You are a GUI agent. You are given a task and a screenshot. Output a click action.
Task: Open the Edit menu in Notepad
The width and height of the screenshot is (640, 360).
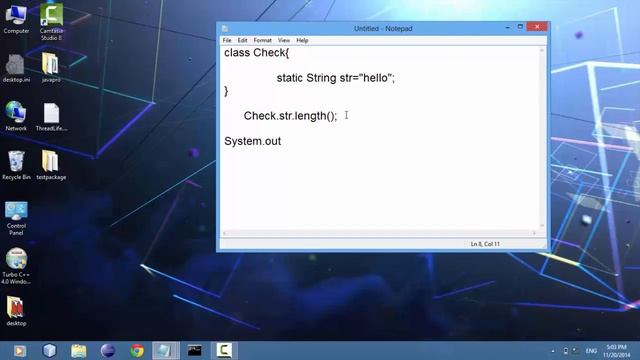click(242, 40)
